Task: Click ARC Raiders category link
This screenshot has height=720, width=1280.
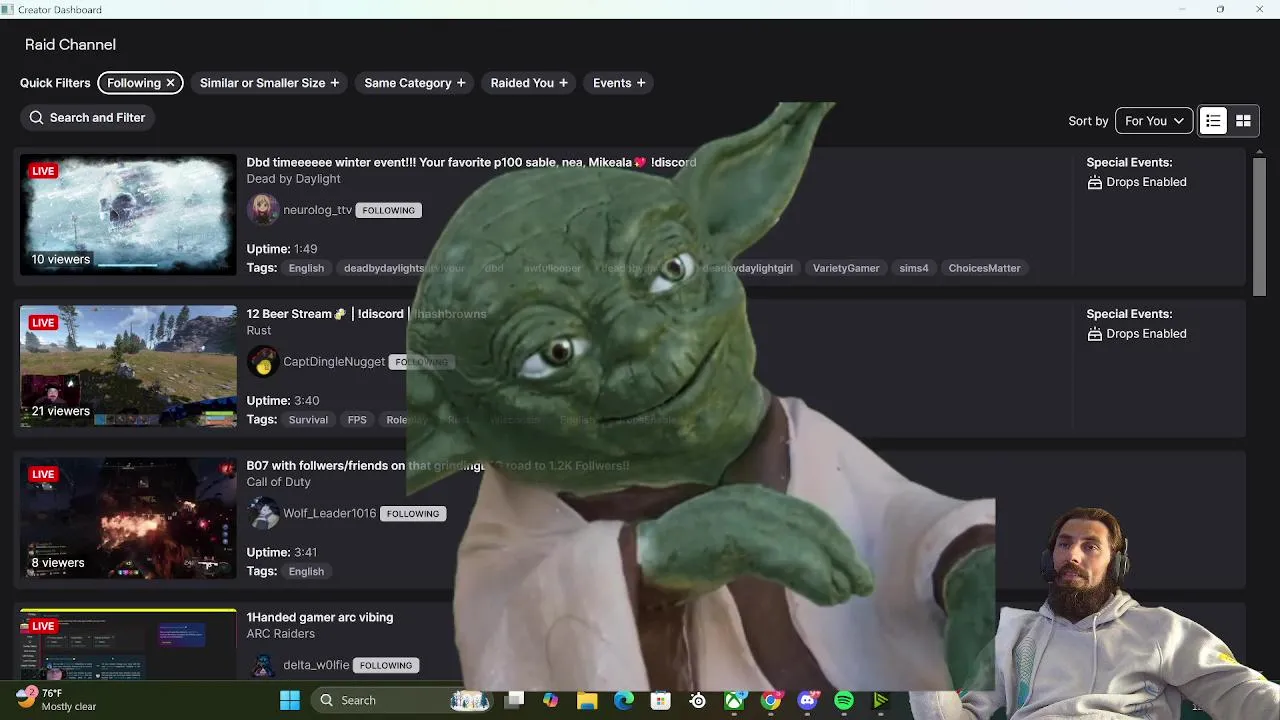Action: pos(281,634)
